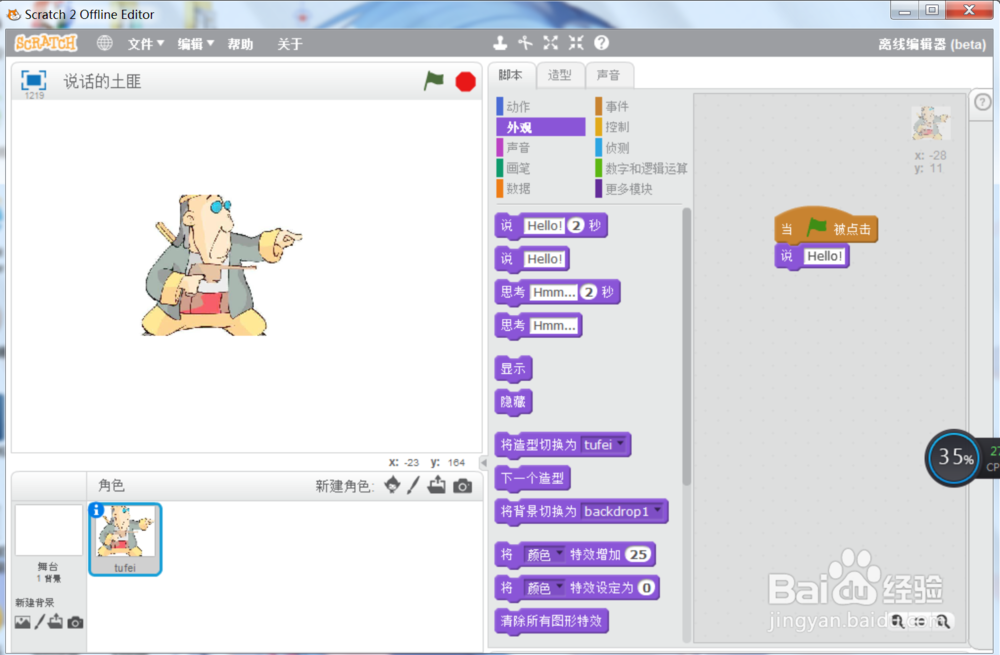1000x655 pixels.
Task: Paint a new sprite with brush icon
Action: pos(413,485)
